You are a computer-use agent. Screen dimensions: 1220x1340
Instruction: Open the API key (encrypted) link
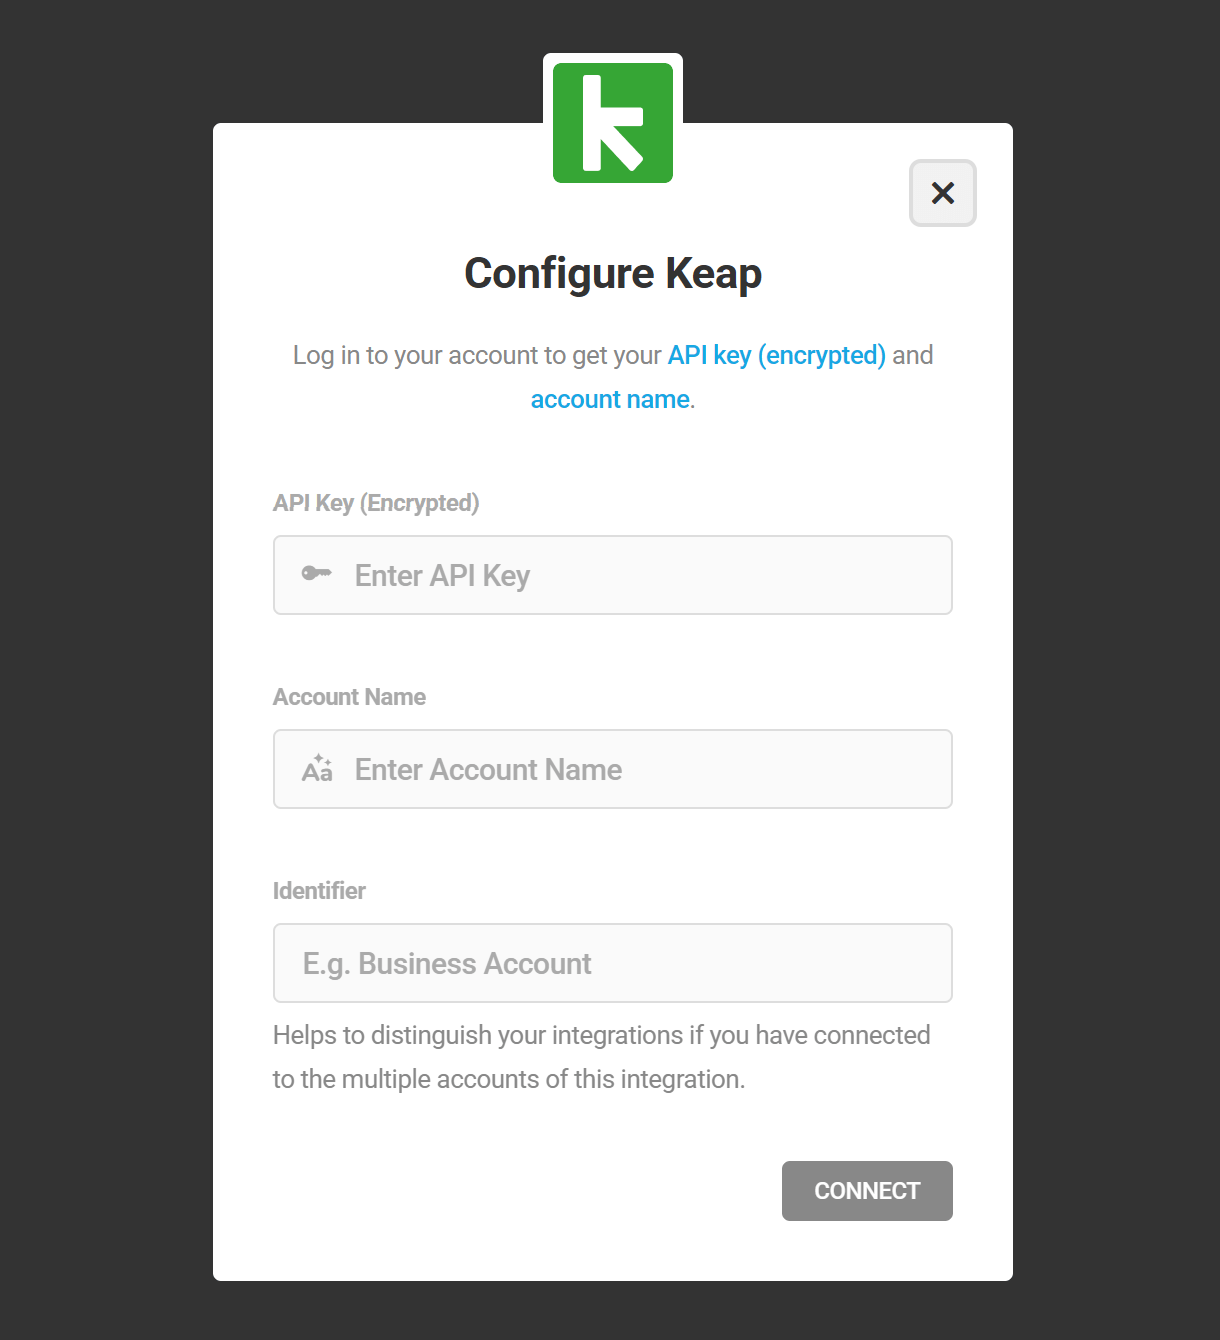[777, 355]
